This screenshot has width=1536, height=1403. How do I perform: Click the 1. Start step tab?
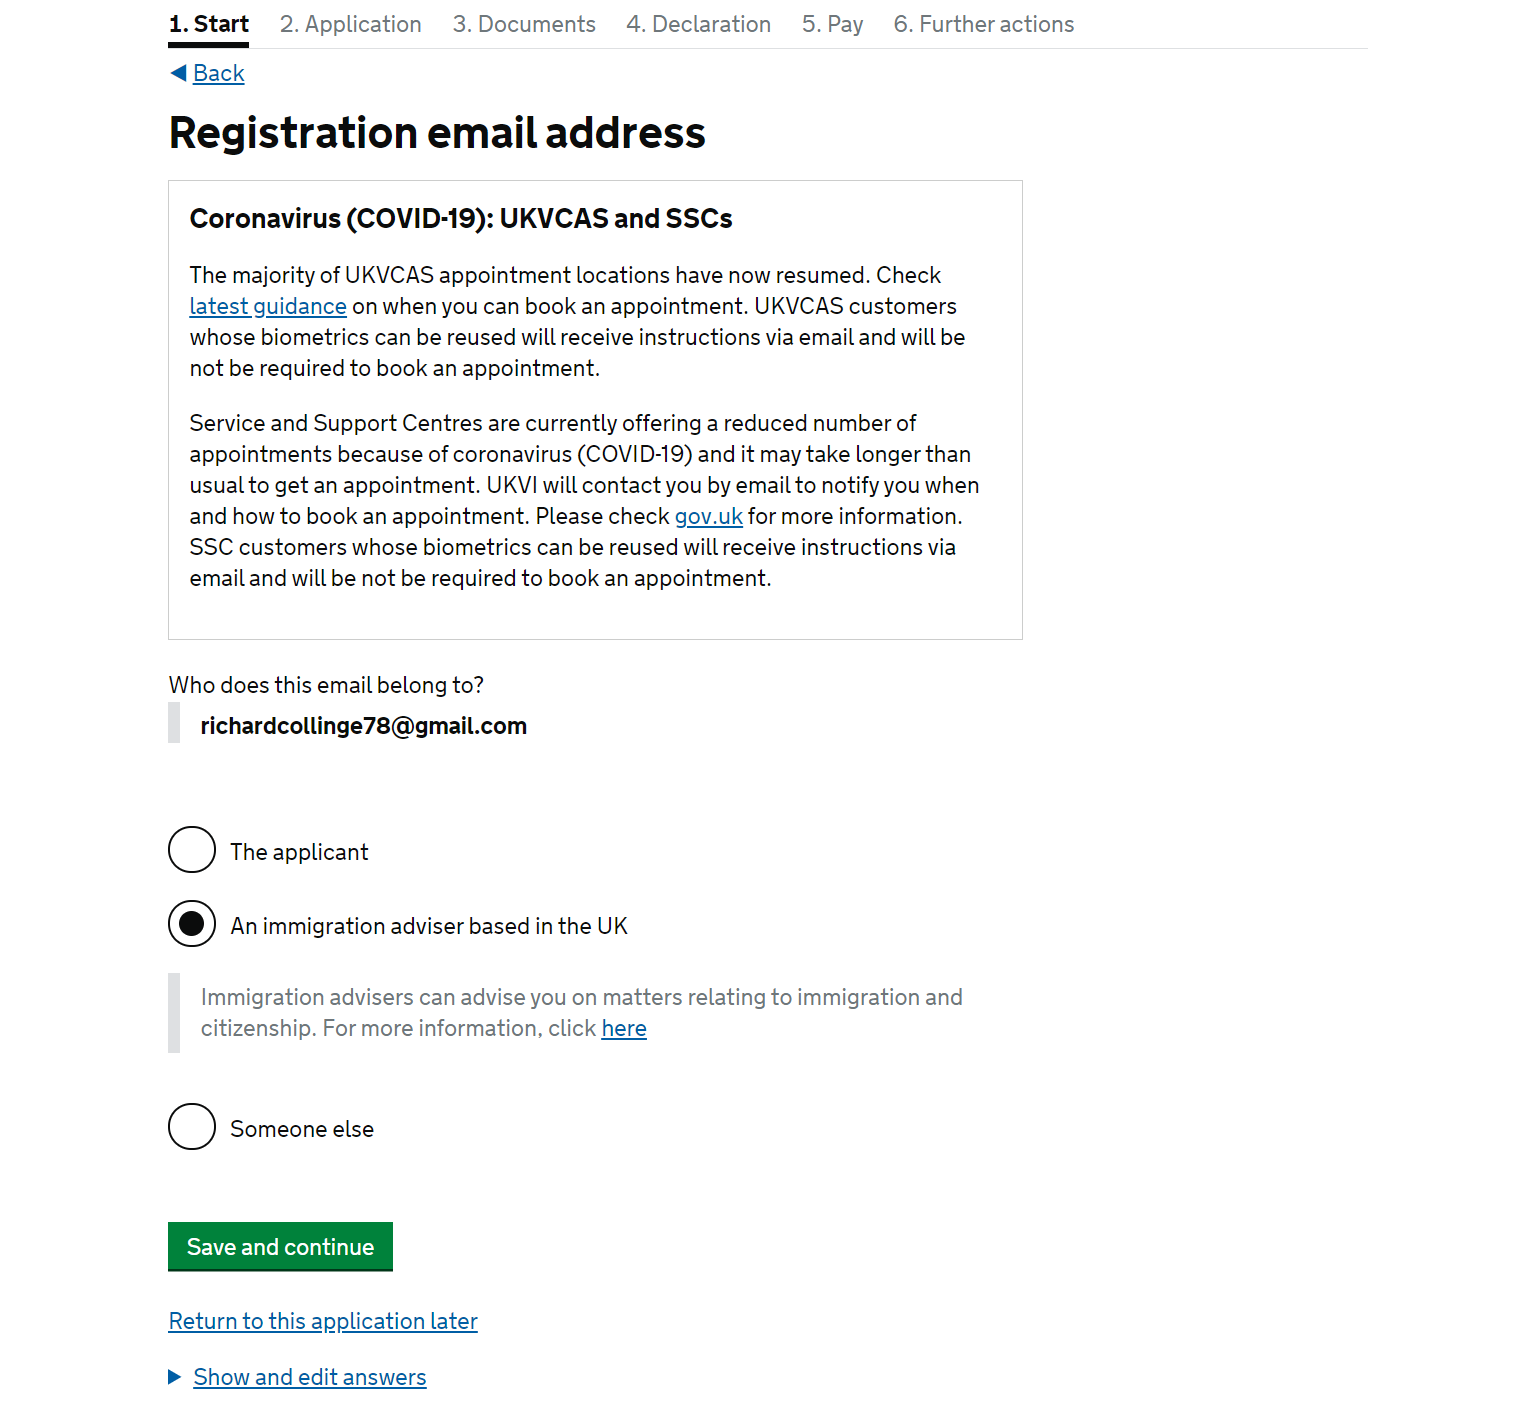pos(209,24)
